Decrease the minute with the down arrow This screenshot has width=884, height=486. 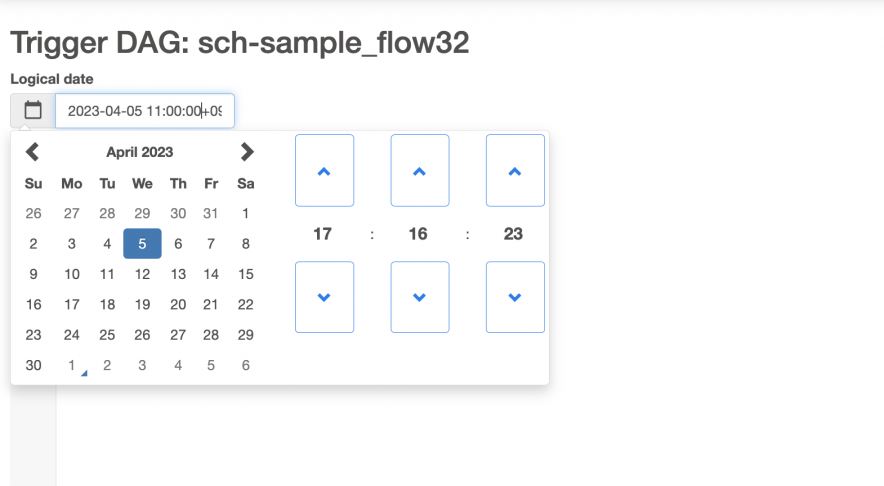point(419,297)
